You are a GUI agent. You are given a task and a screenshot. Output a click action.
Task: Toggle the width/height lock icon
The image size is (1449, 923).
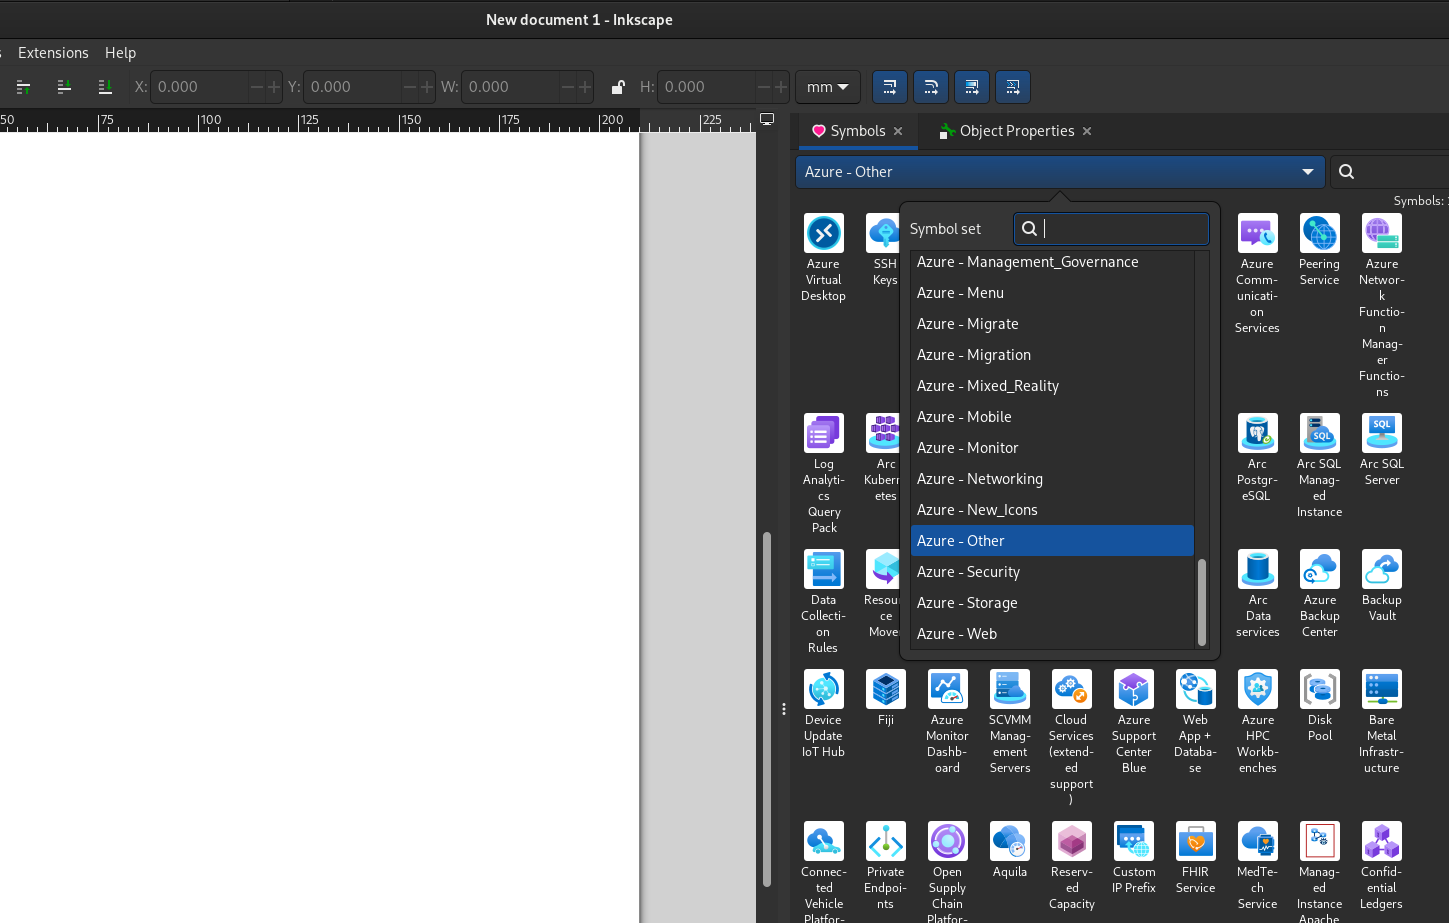coord(618,87)
